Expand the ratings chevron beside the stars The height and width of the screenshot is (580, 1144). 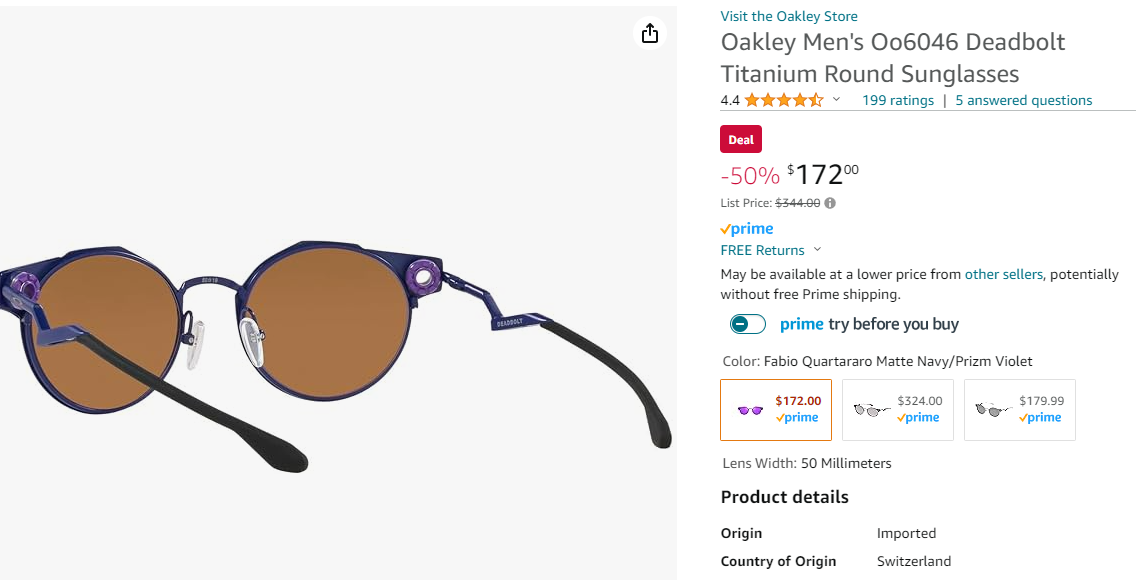837,100
